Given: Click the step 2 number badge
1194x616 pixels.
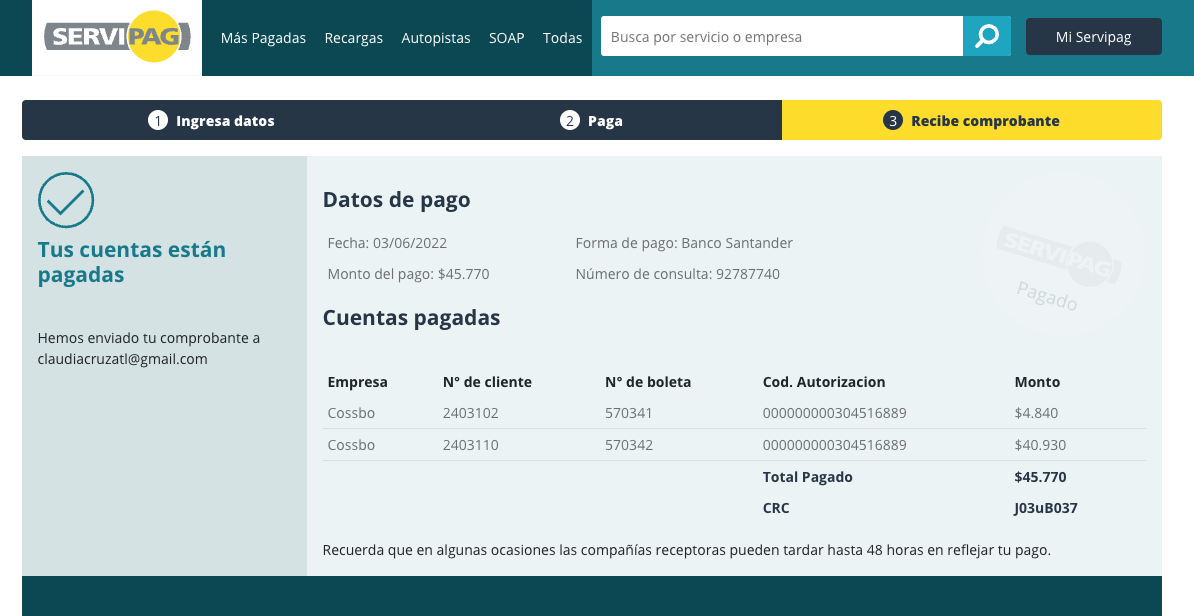Looking at the screenshot, I should 569,121.
